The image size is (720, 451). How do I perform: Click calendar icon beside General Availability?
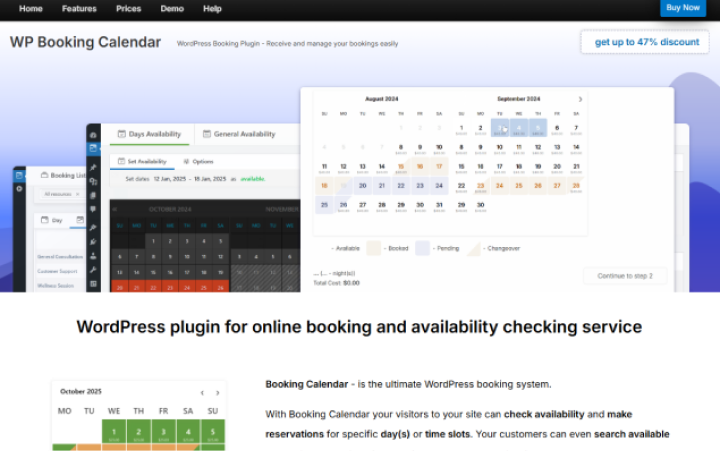(207, 134)
